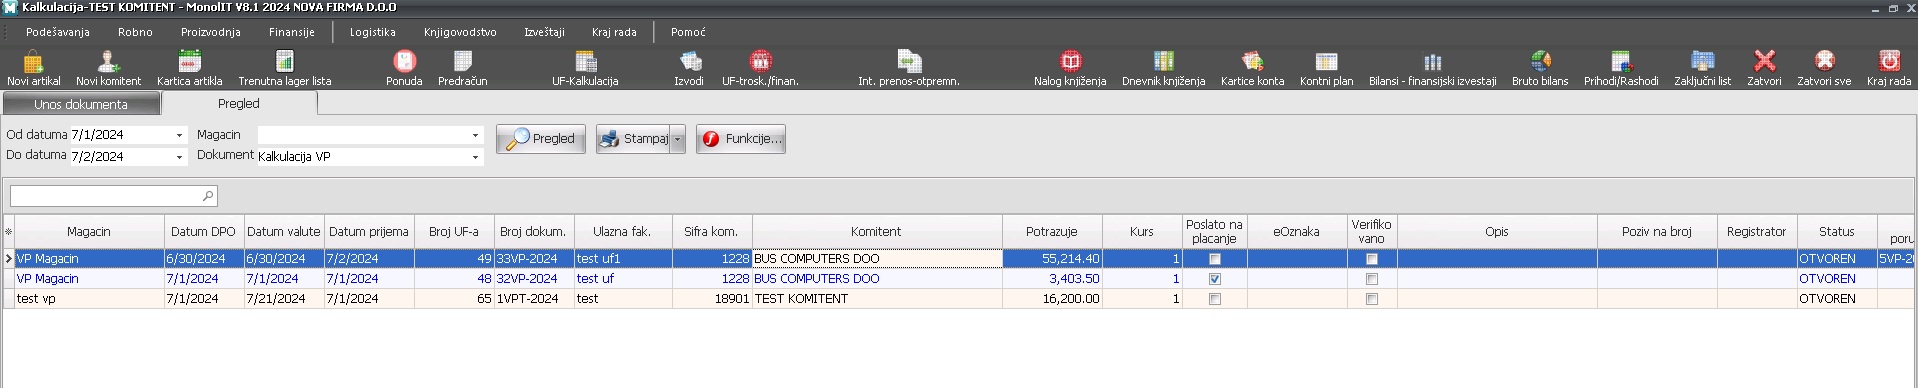1918x388 pixels.
Task: Uncheck Poslato na placanje for 32VP-2024
Action: (x=1215, y=279)
